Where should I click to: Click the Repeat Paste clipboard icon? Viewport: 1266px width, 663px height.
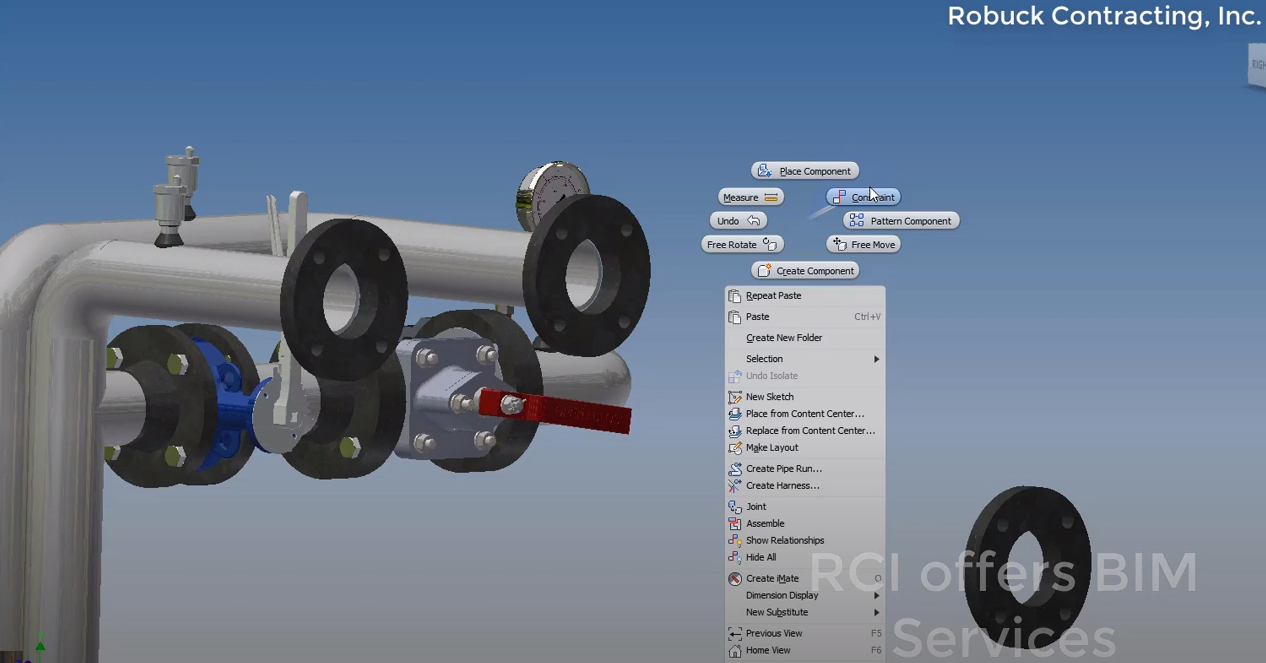(735, 296)
